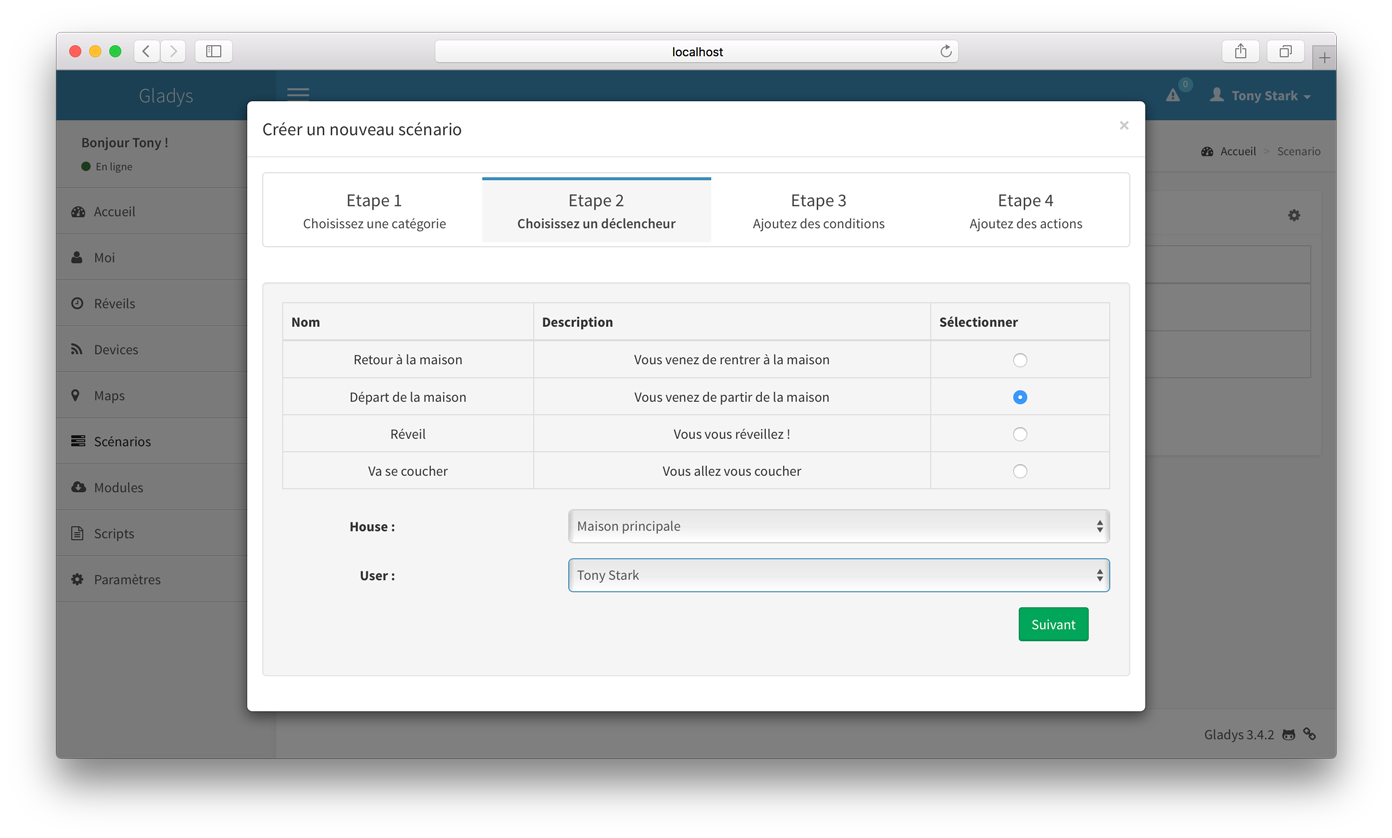The image size is (1392, 838).
Task: Click the 'Va se coucher' name cell
Action: 408,471
